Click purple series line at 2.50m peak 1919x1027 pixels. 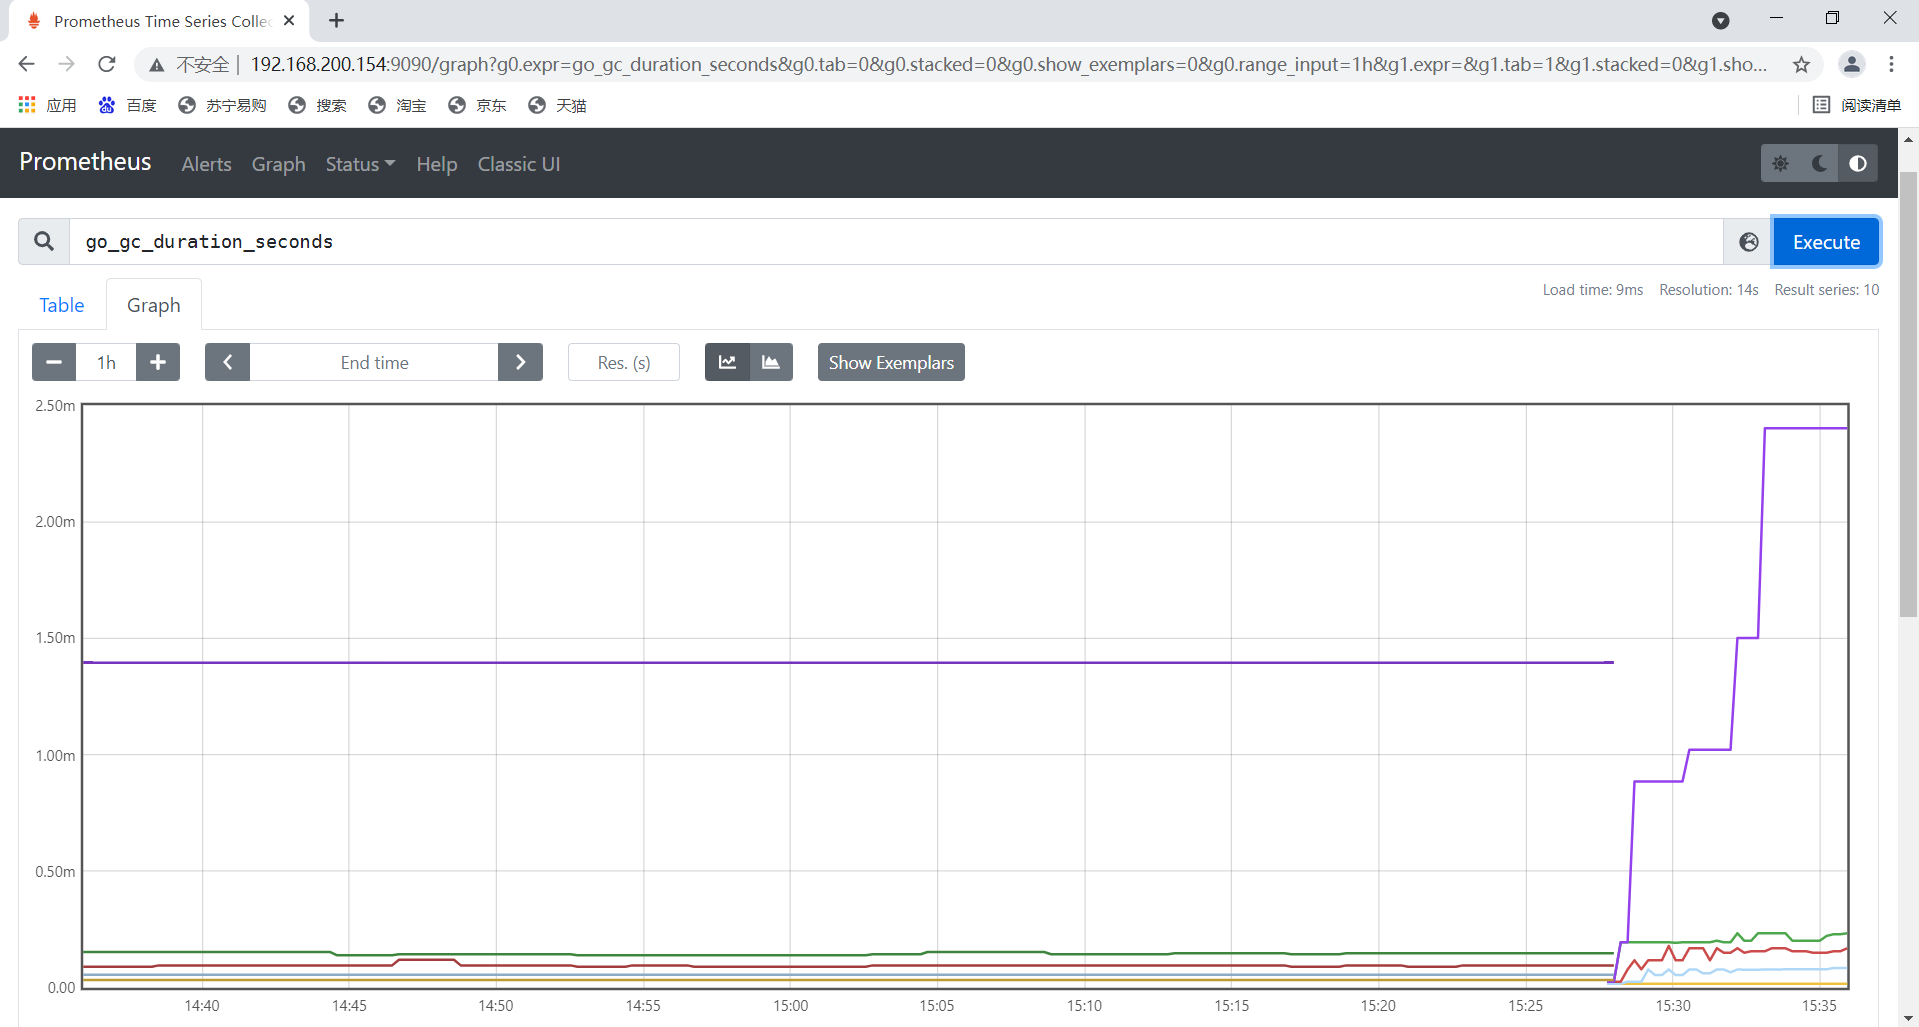(1806, 428)
